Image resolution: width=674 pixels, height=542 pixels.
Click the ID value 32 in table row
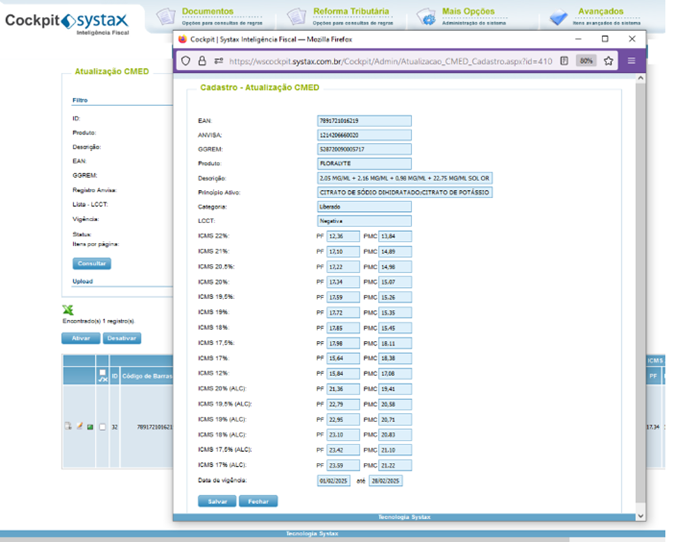click(x=114, y=427)
